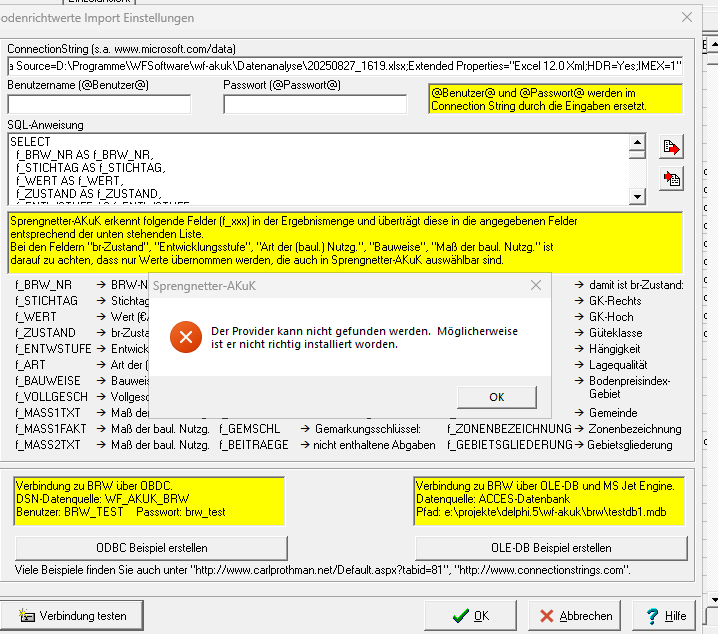Click the 'damit ist br-Zustand:' text
Screen dimensions: 718x634
(x=636, y=285)
